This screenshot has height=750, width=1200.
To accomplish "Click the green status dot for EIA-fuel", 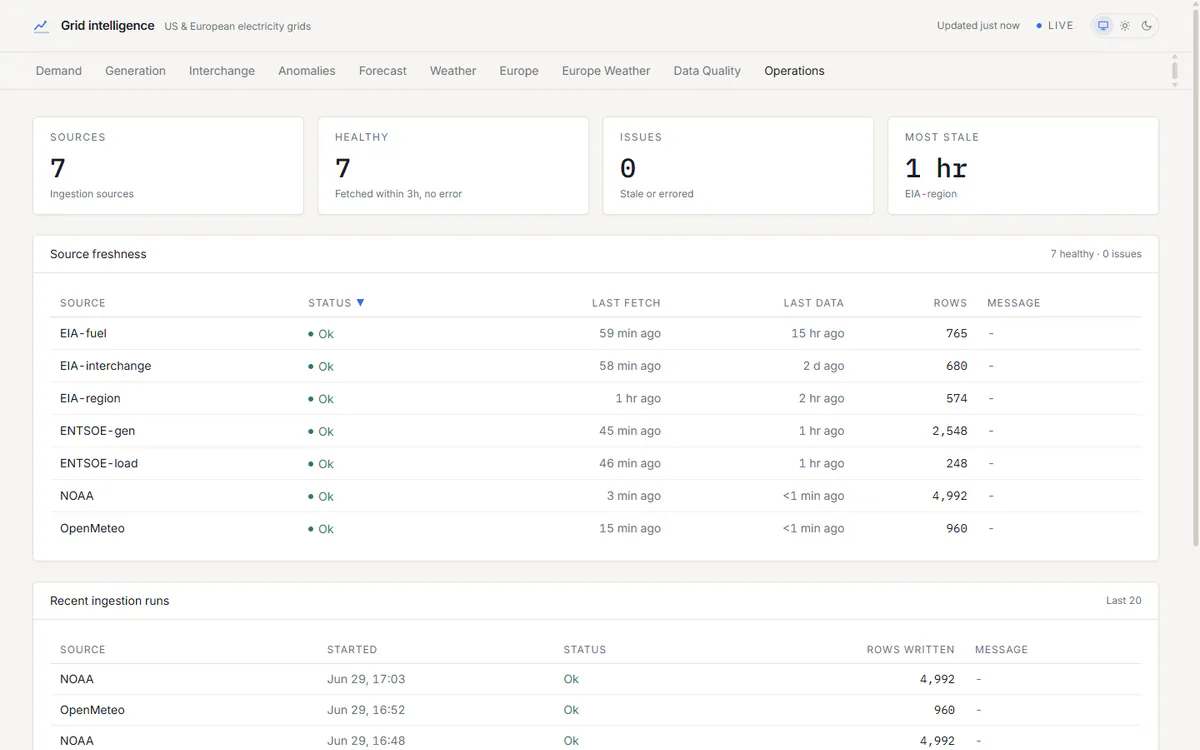I will tap(311, 334).
